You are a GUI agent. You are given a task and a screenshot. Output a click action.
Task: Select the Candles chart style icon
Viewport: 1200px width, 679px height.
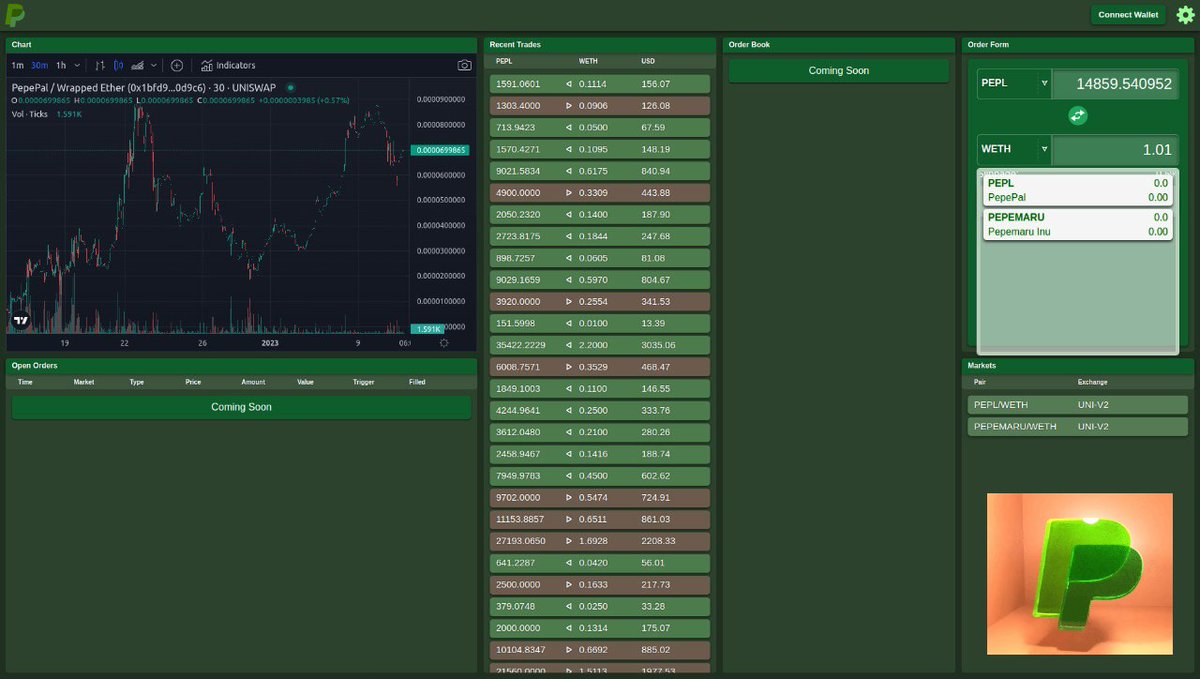click(119, 65)
